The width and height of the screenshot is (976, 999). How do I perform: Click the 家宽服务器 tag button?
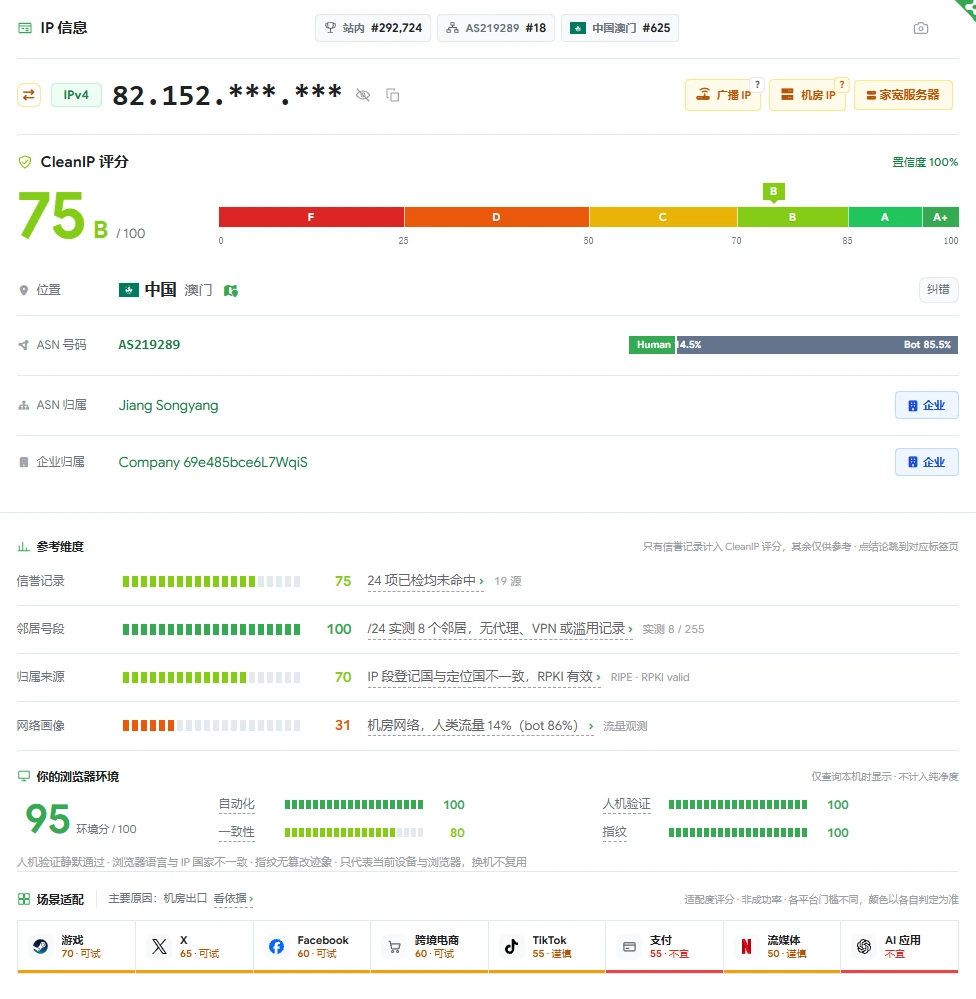pos(903,95)
